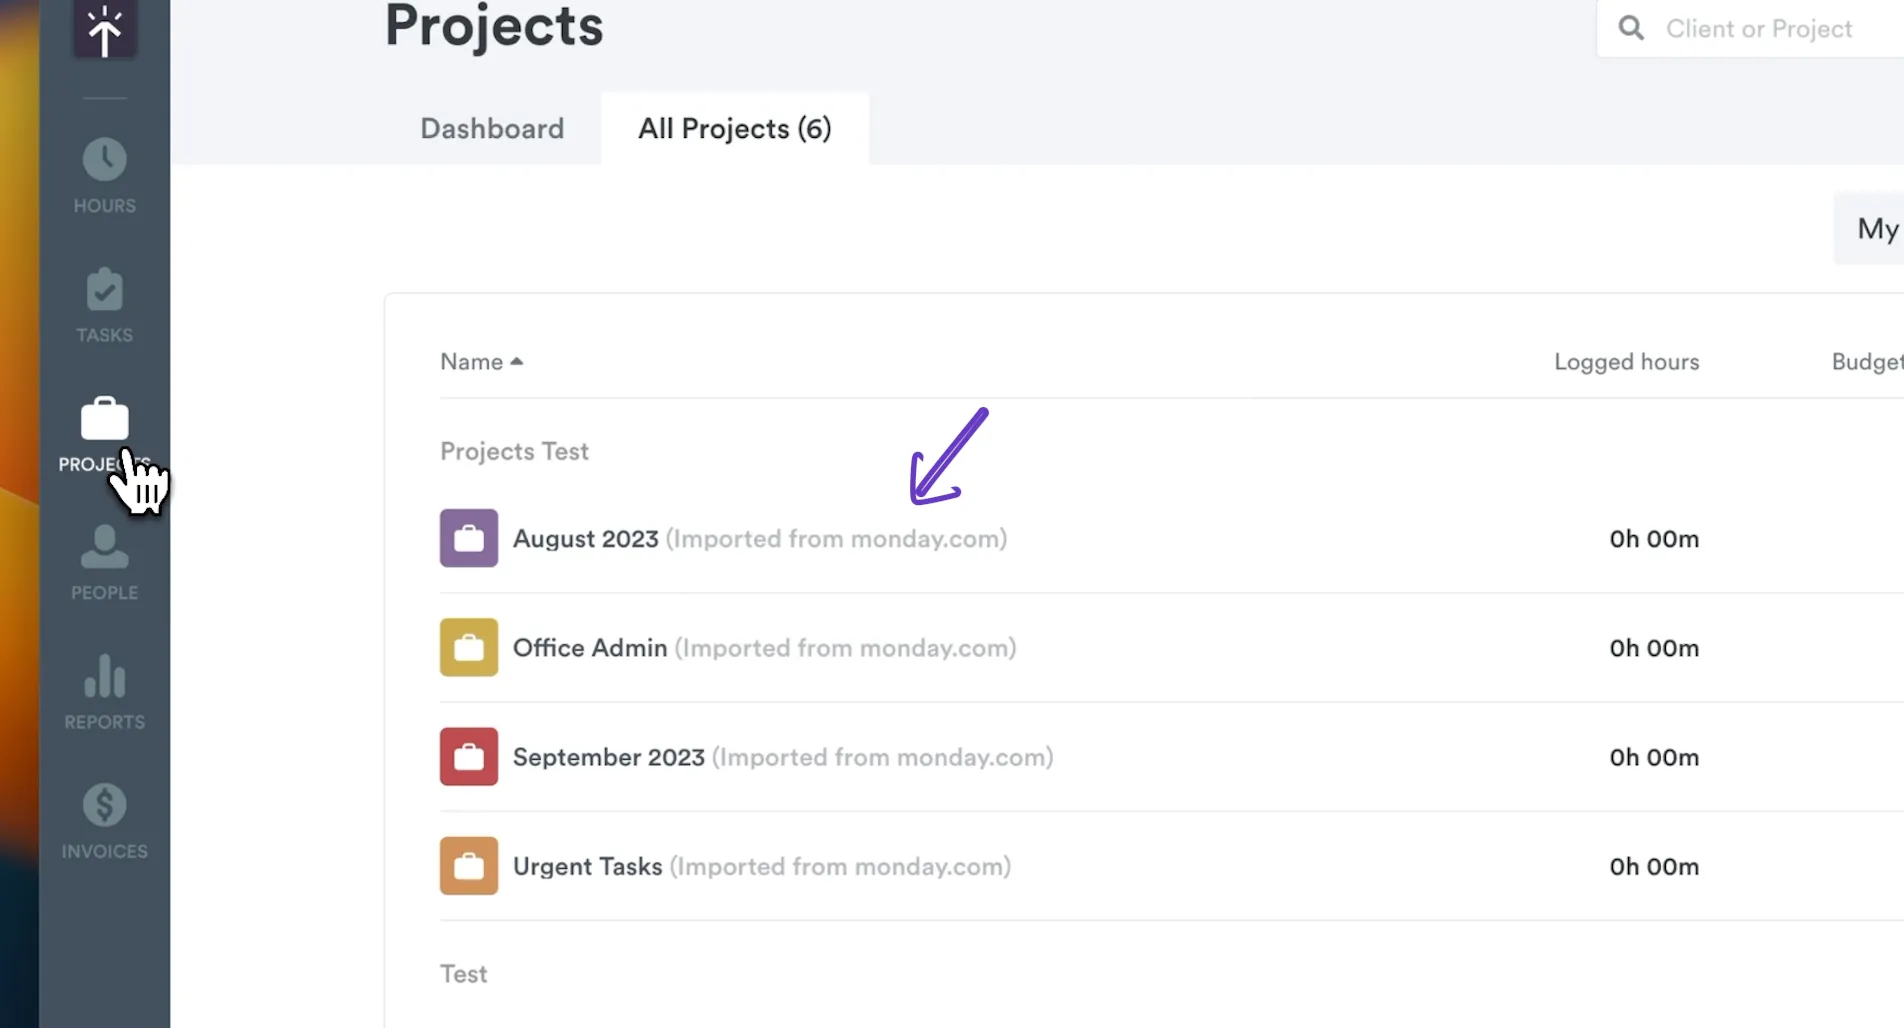Open the Urgent Tasks project link

click(587, 866)
